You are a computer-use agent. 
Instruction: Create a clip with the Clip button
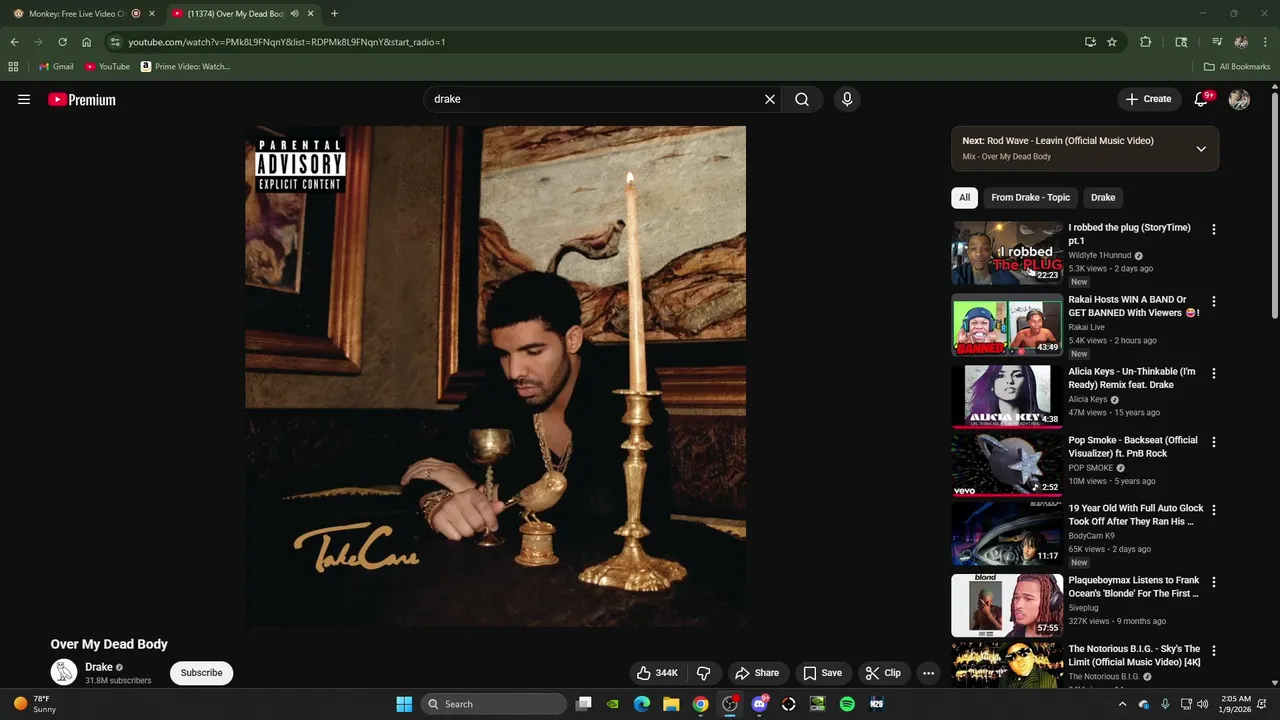click(883, 673)
